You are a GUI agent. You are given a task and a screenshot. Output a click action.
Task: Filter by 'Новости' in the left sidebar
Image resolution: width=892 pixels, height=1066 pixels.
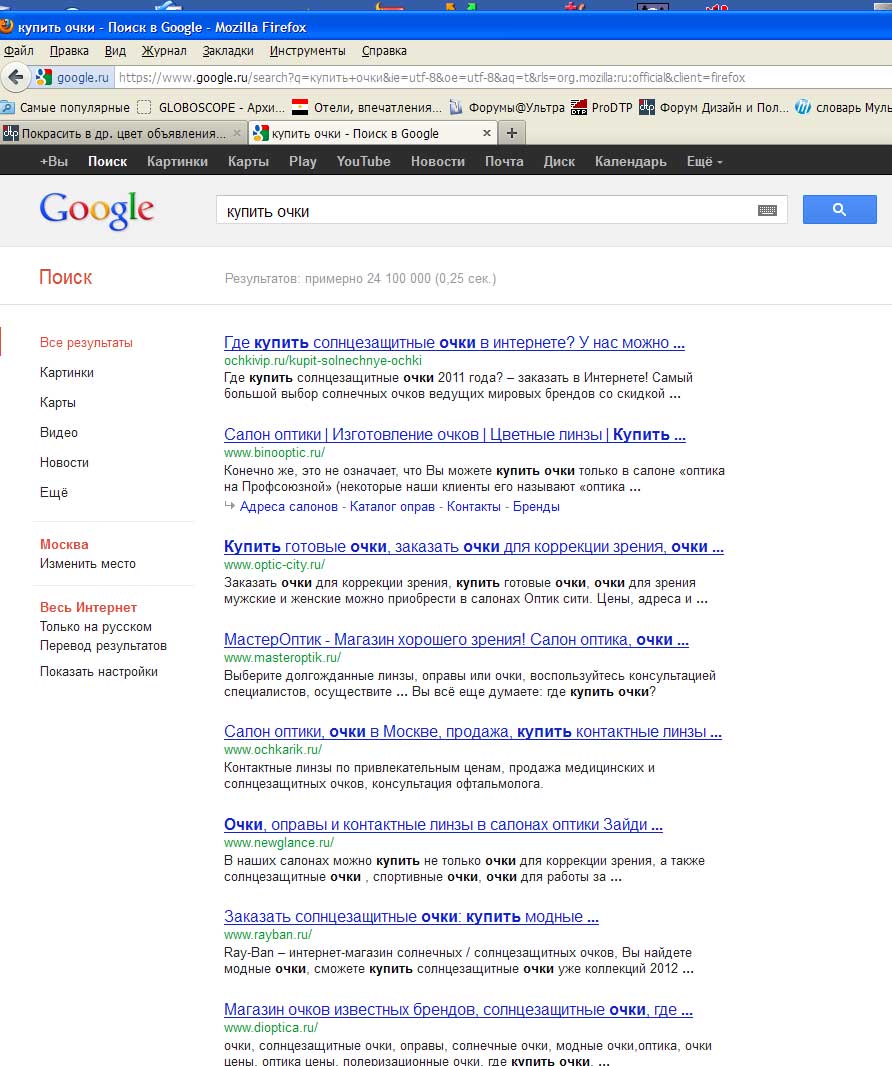(x=65, y=462)
